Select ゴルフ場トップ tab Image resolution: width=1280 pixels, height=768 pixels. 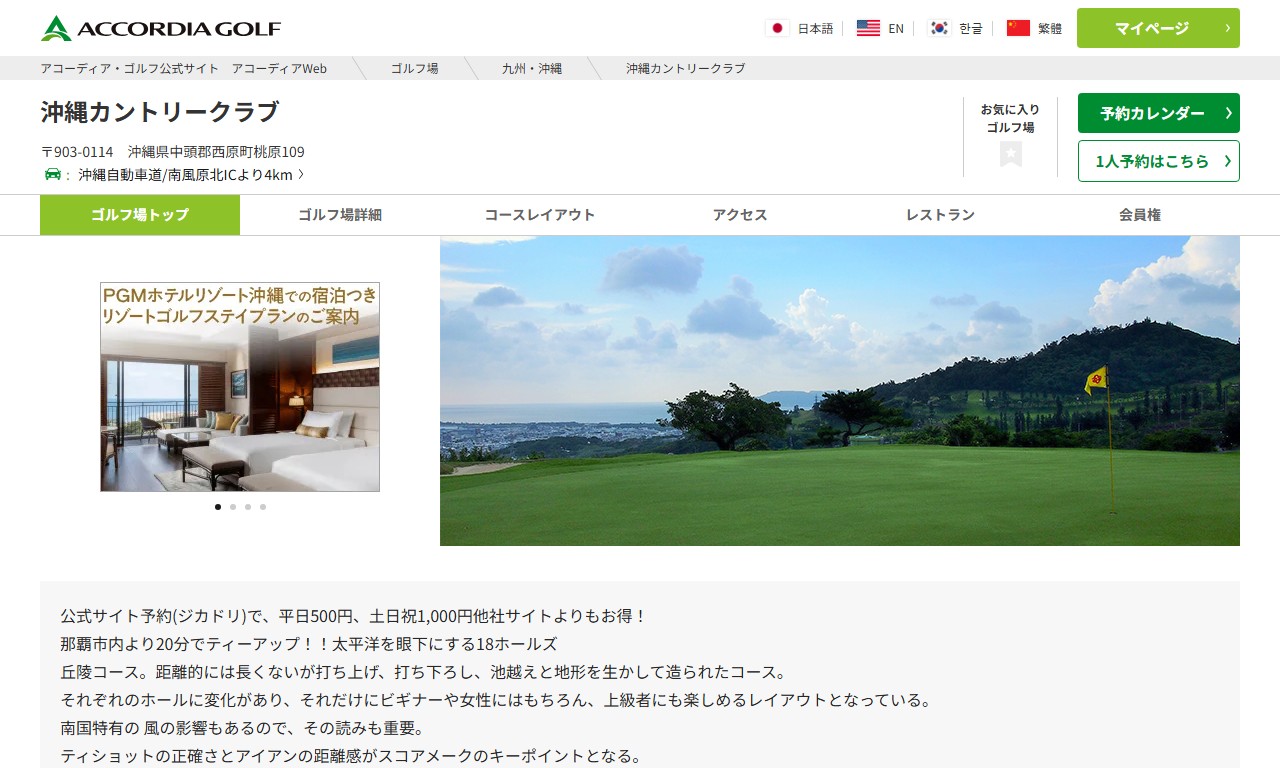(x=140, y=215)
